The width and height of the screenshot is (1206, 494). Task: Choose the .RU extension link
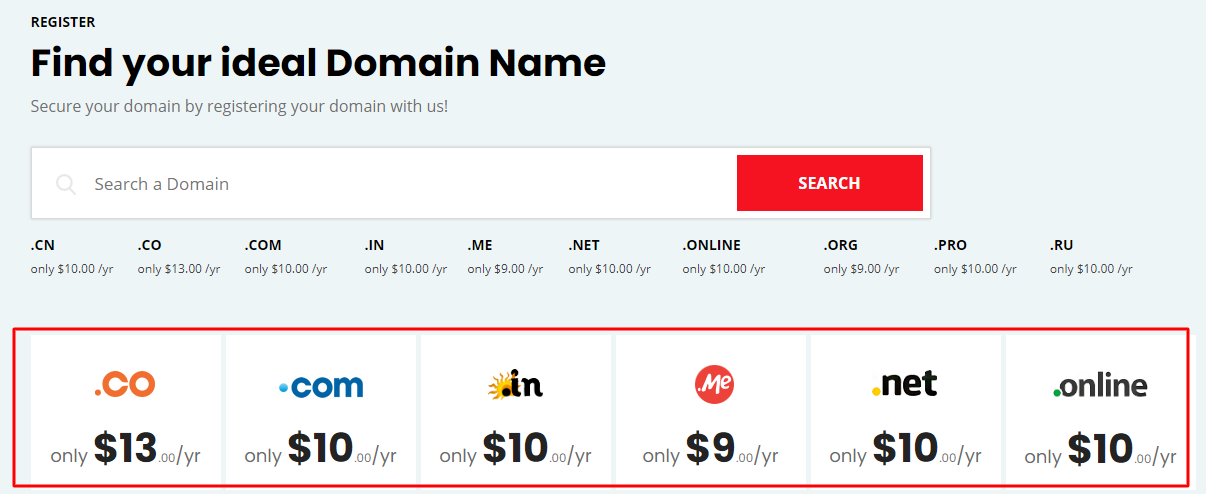tap(1061, 245)
